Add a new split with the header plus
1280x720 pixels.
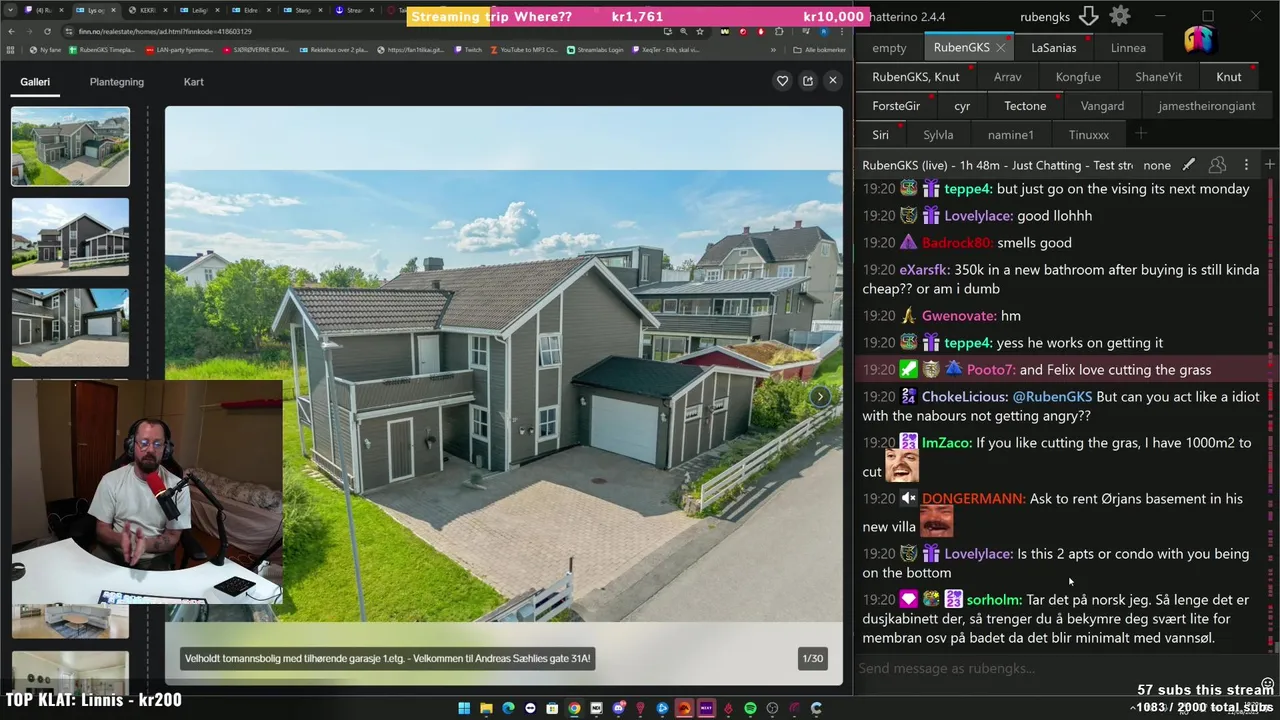pyautogui.click(x=1270, y=164)
